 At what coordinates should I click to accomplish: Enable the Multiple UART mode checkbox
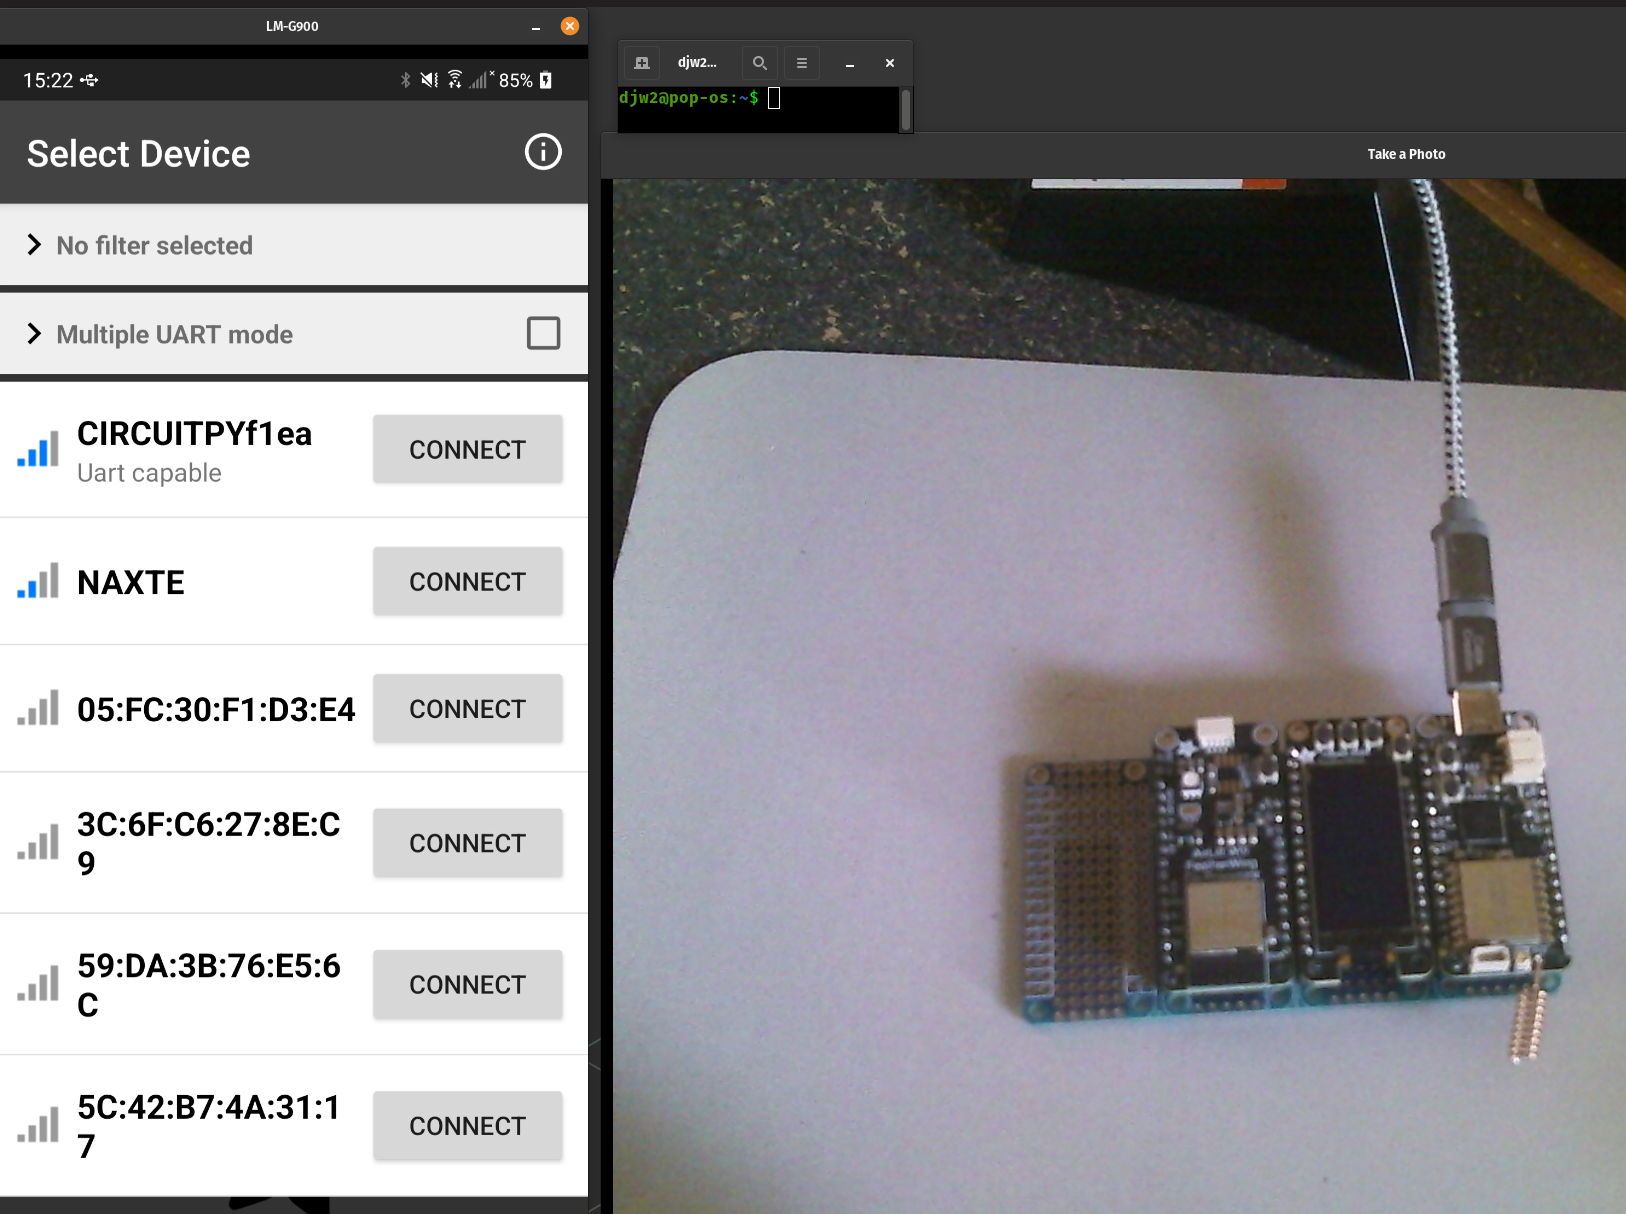click(x=543, y=333)
